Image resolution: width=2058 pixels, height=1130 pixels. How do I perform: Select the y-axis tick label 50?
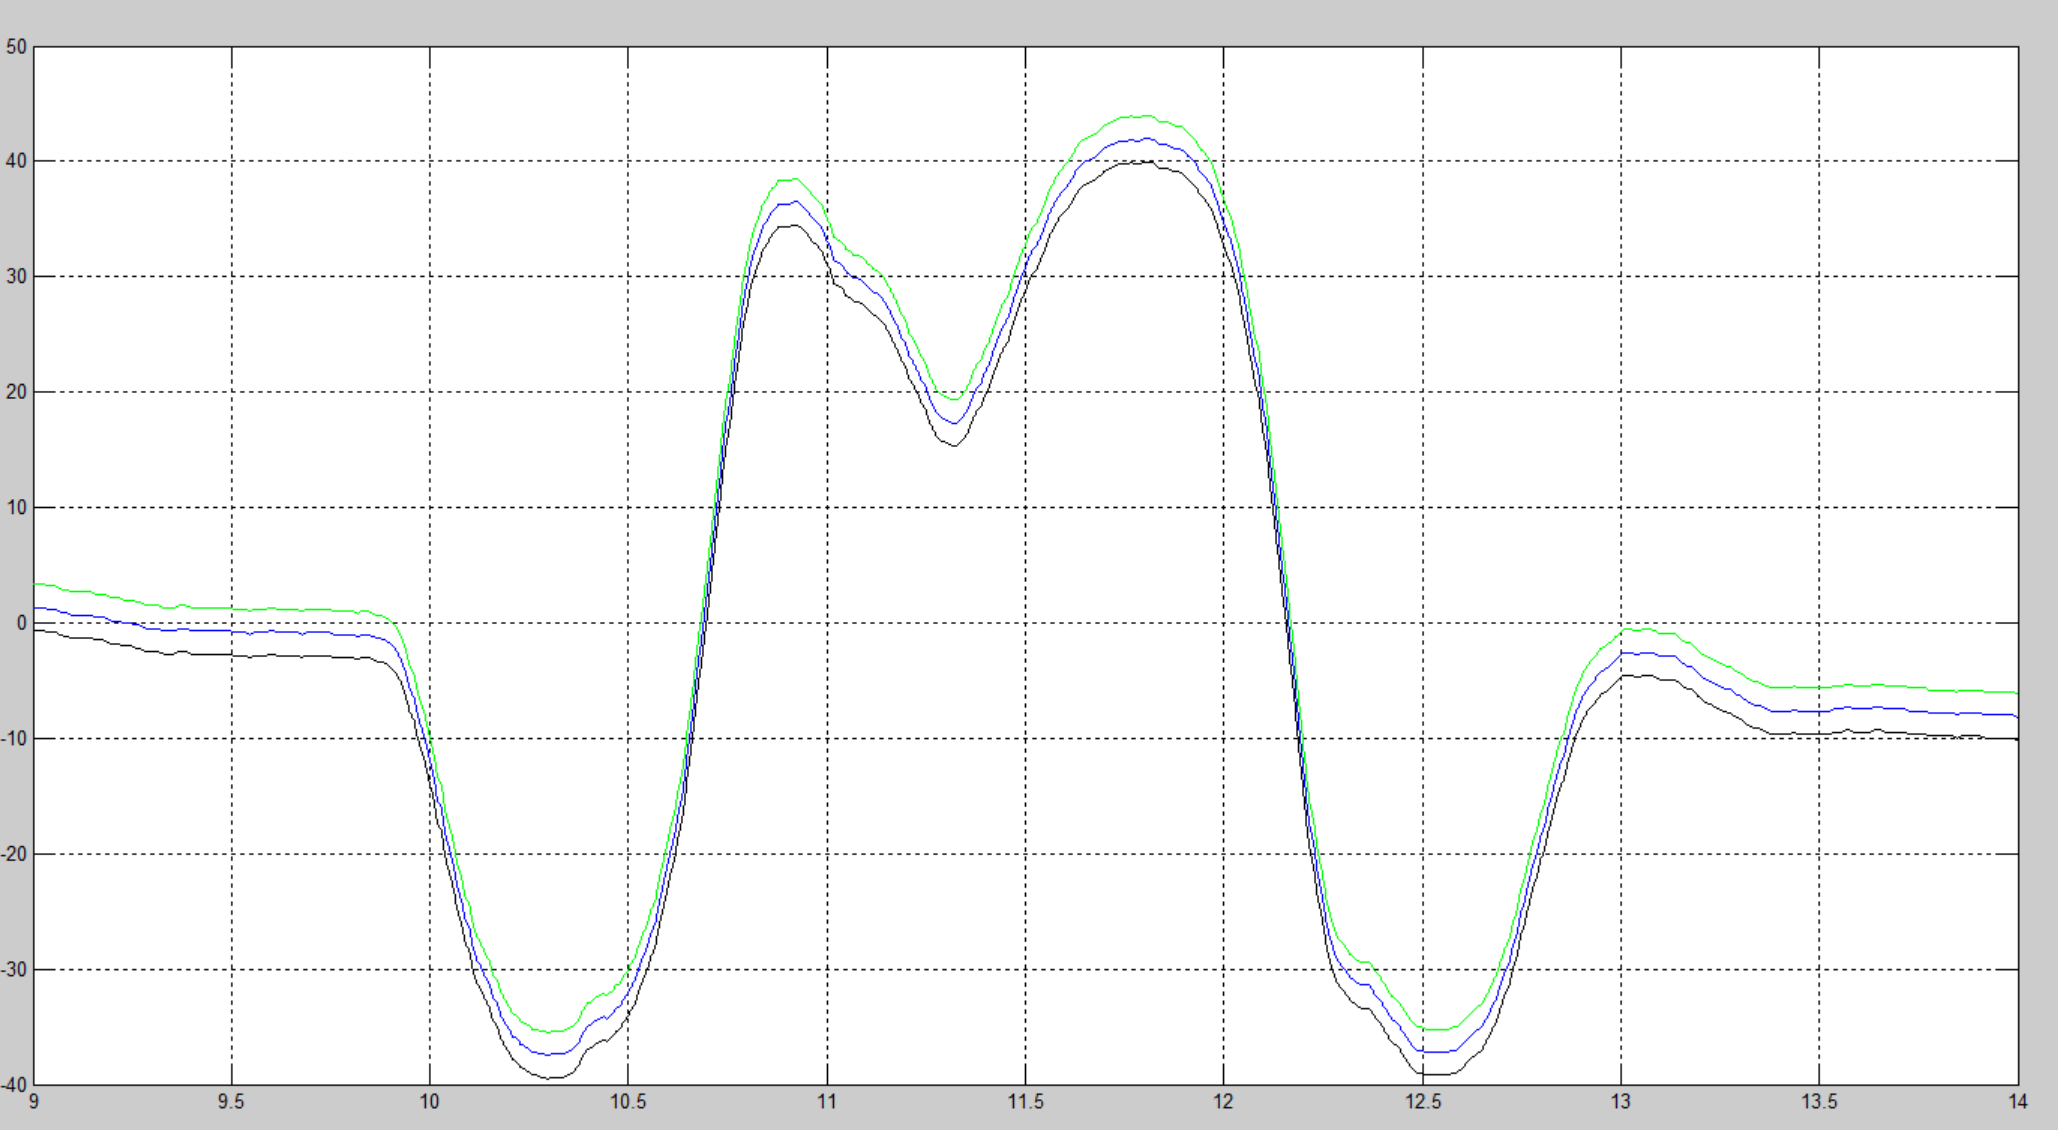(x=16, y=47)
